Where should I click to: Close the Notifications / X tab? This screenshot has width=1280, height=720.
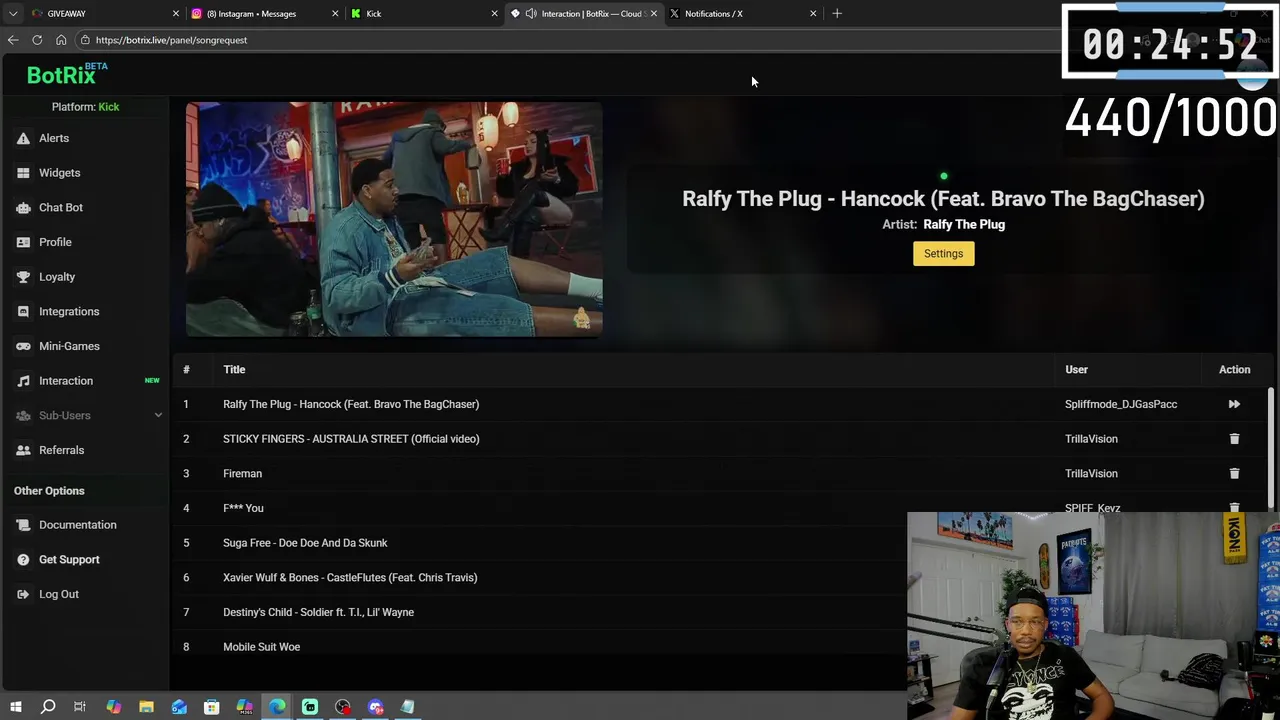[813, 13]
